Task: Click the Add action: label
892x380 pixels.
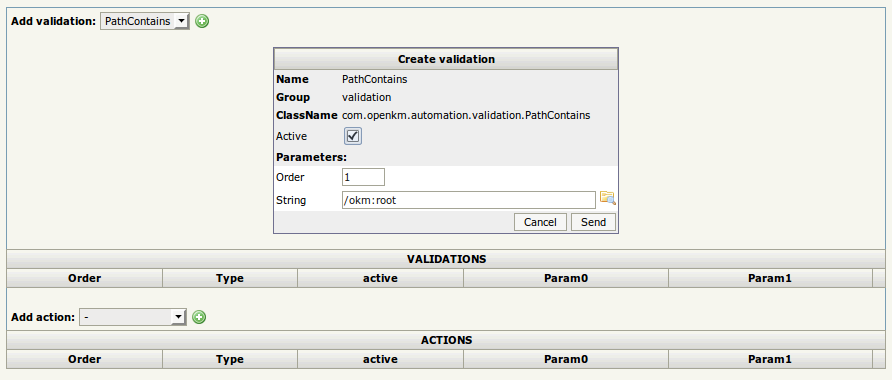Action: [43, 317]
